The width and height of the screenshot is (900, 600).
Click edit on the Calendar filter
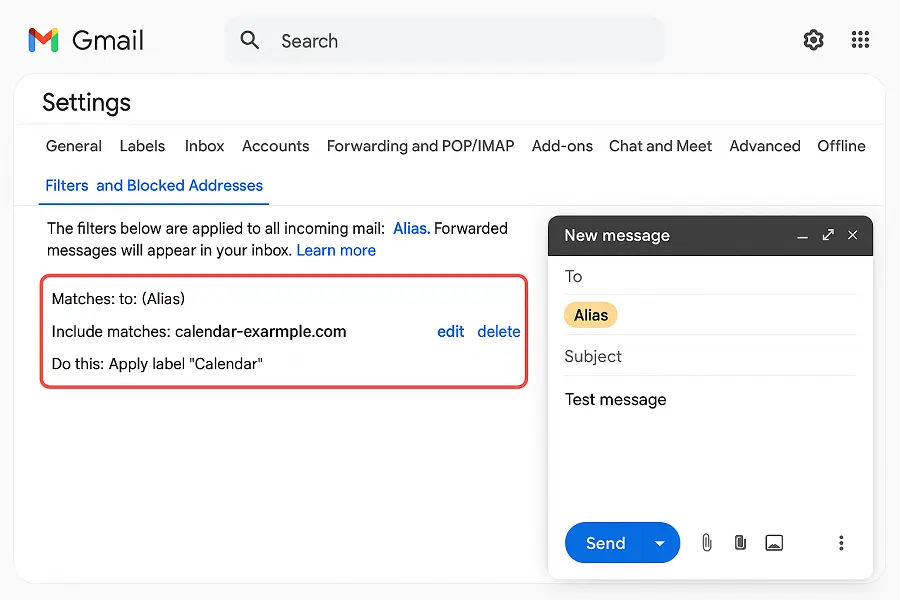(x=450, y=332)
